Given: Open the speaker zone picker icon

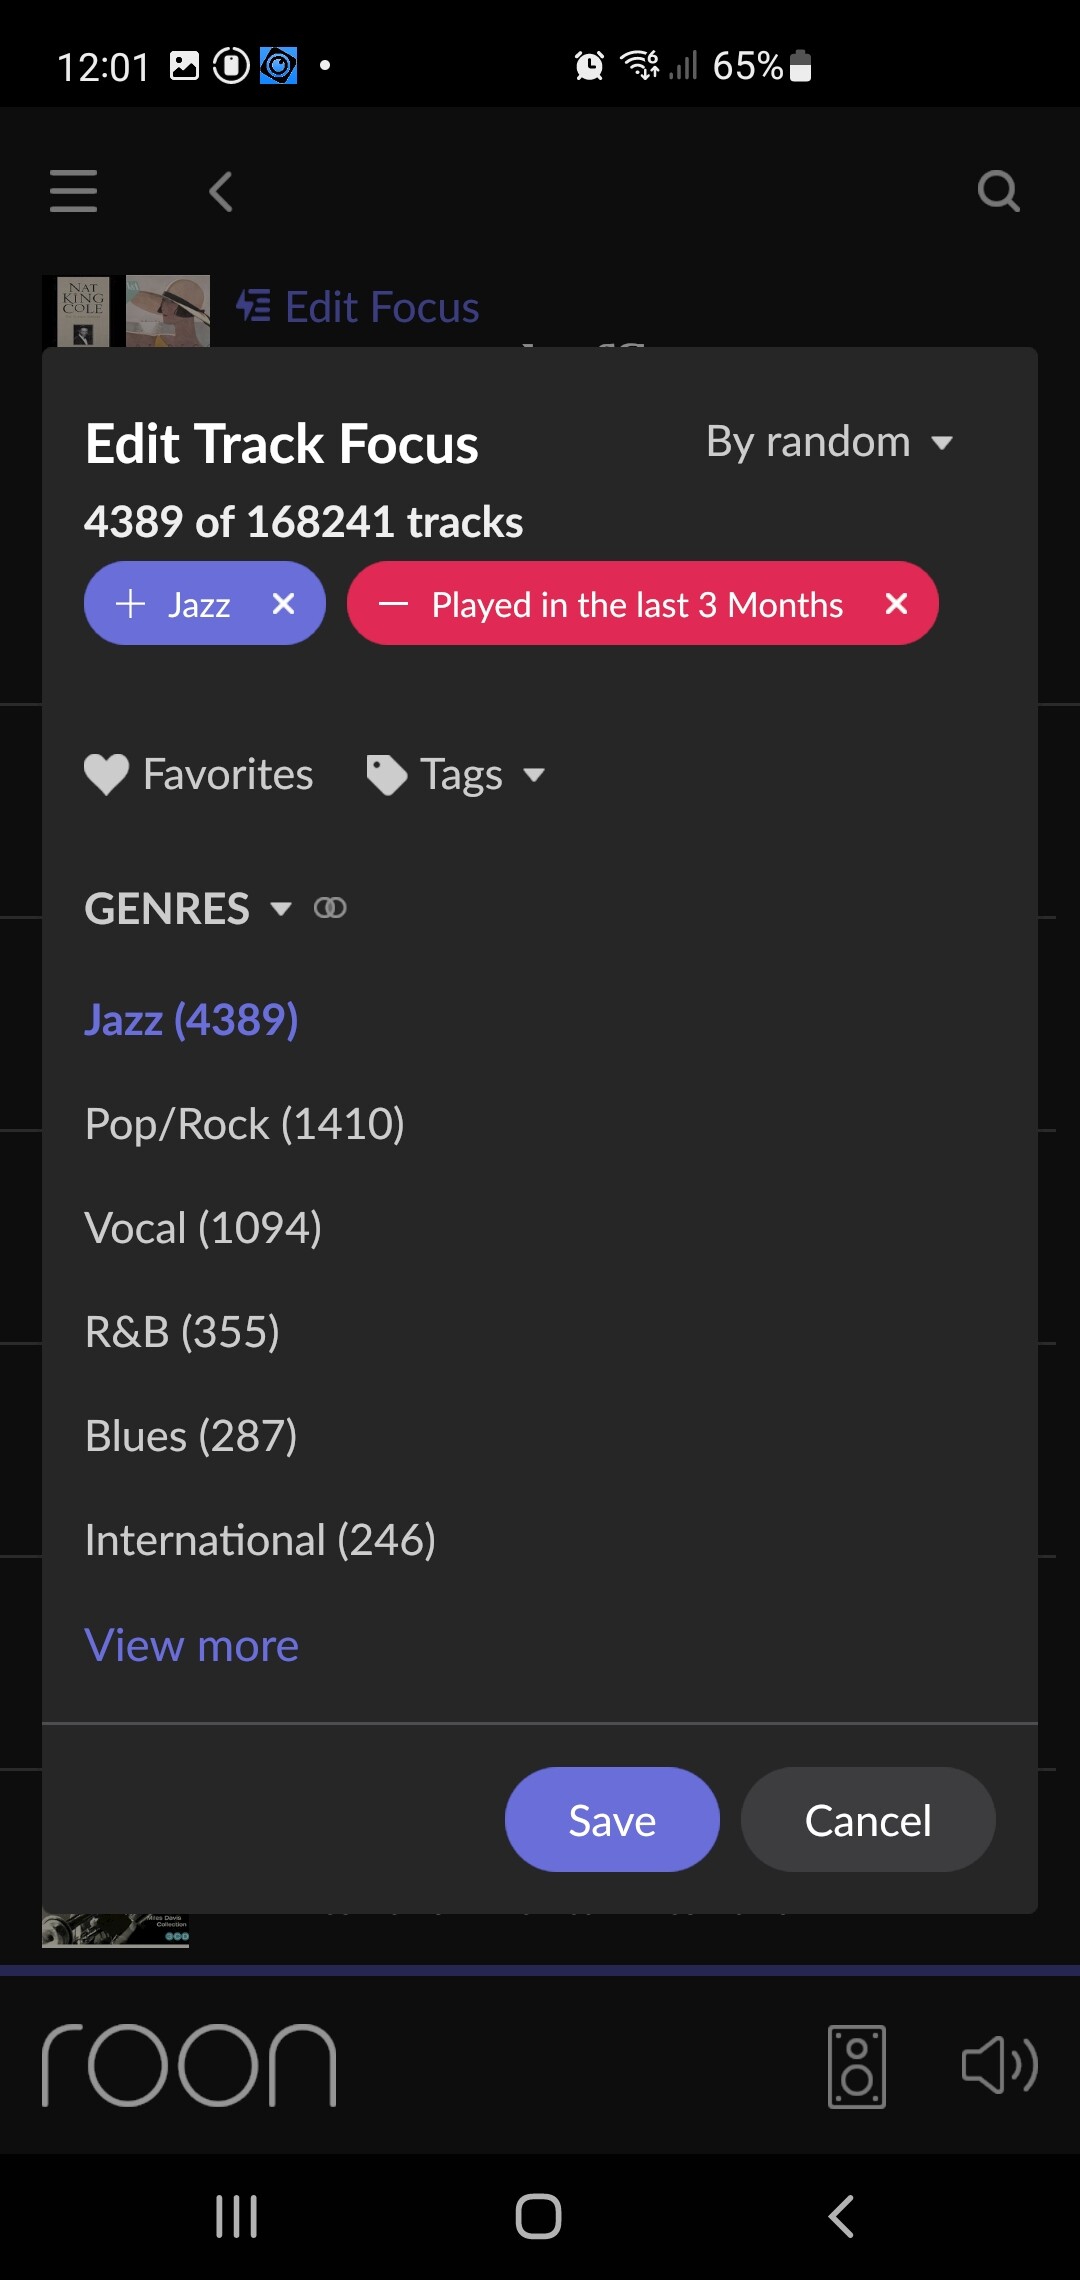Looking at the screenshot, I should click(857, 2066).
